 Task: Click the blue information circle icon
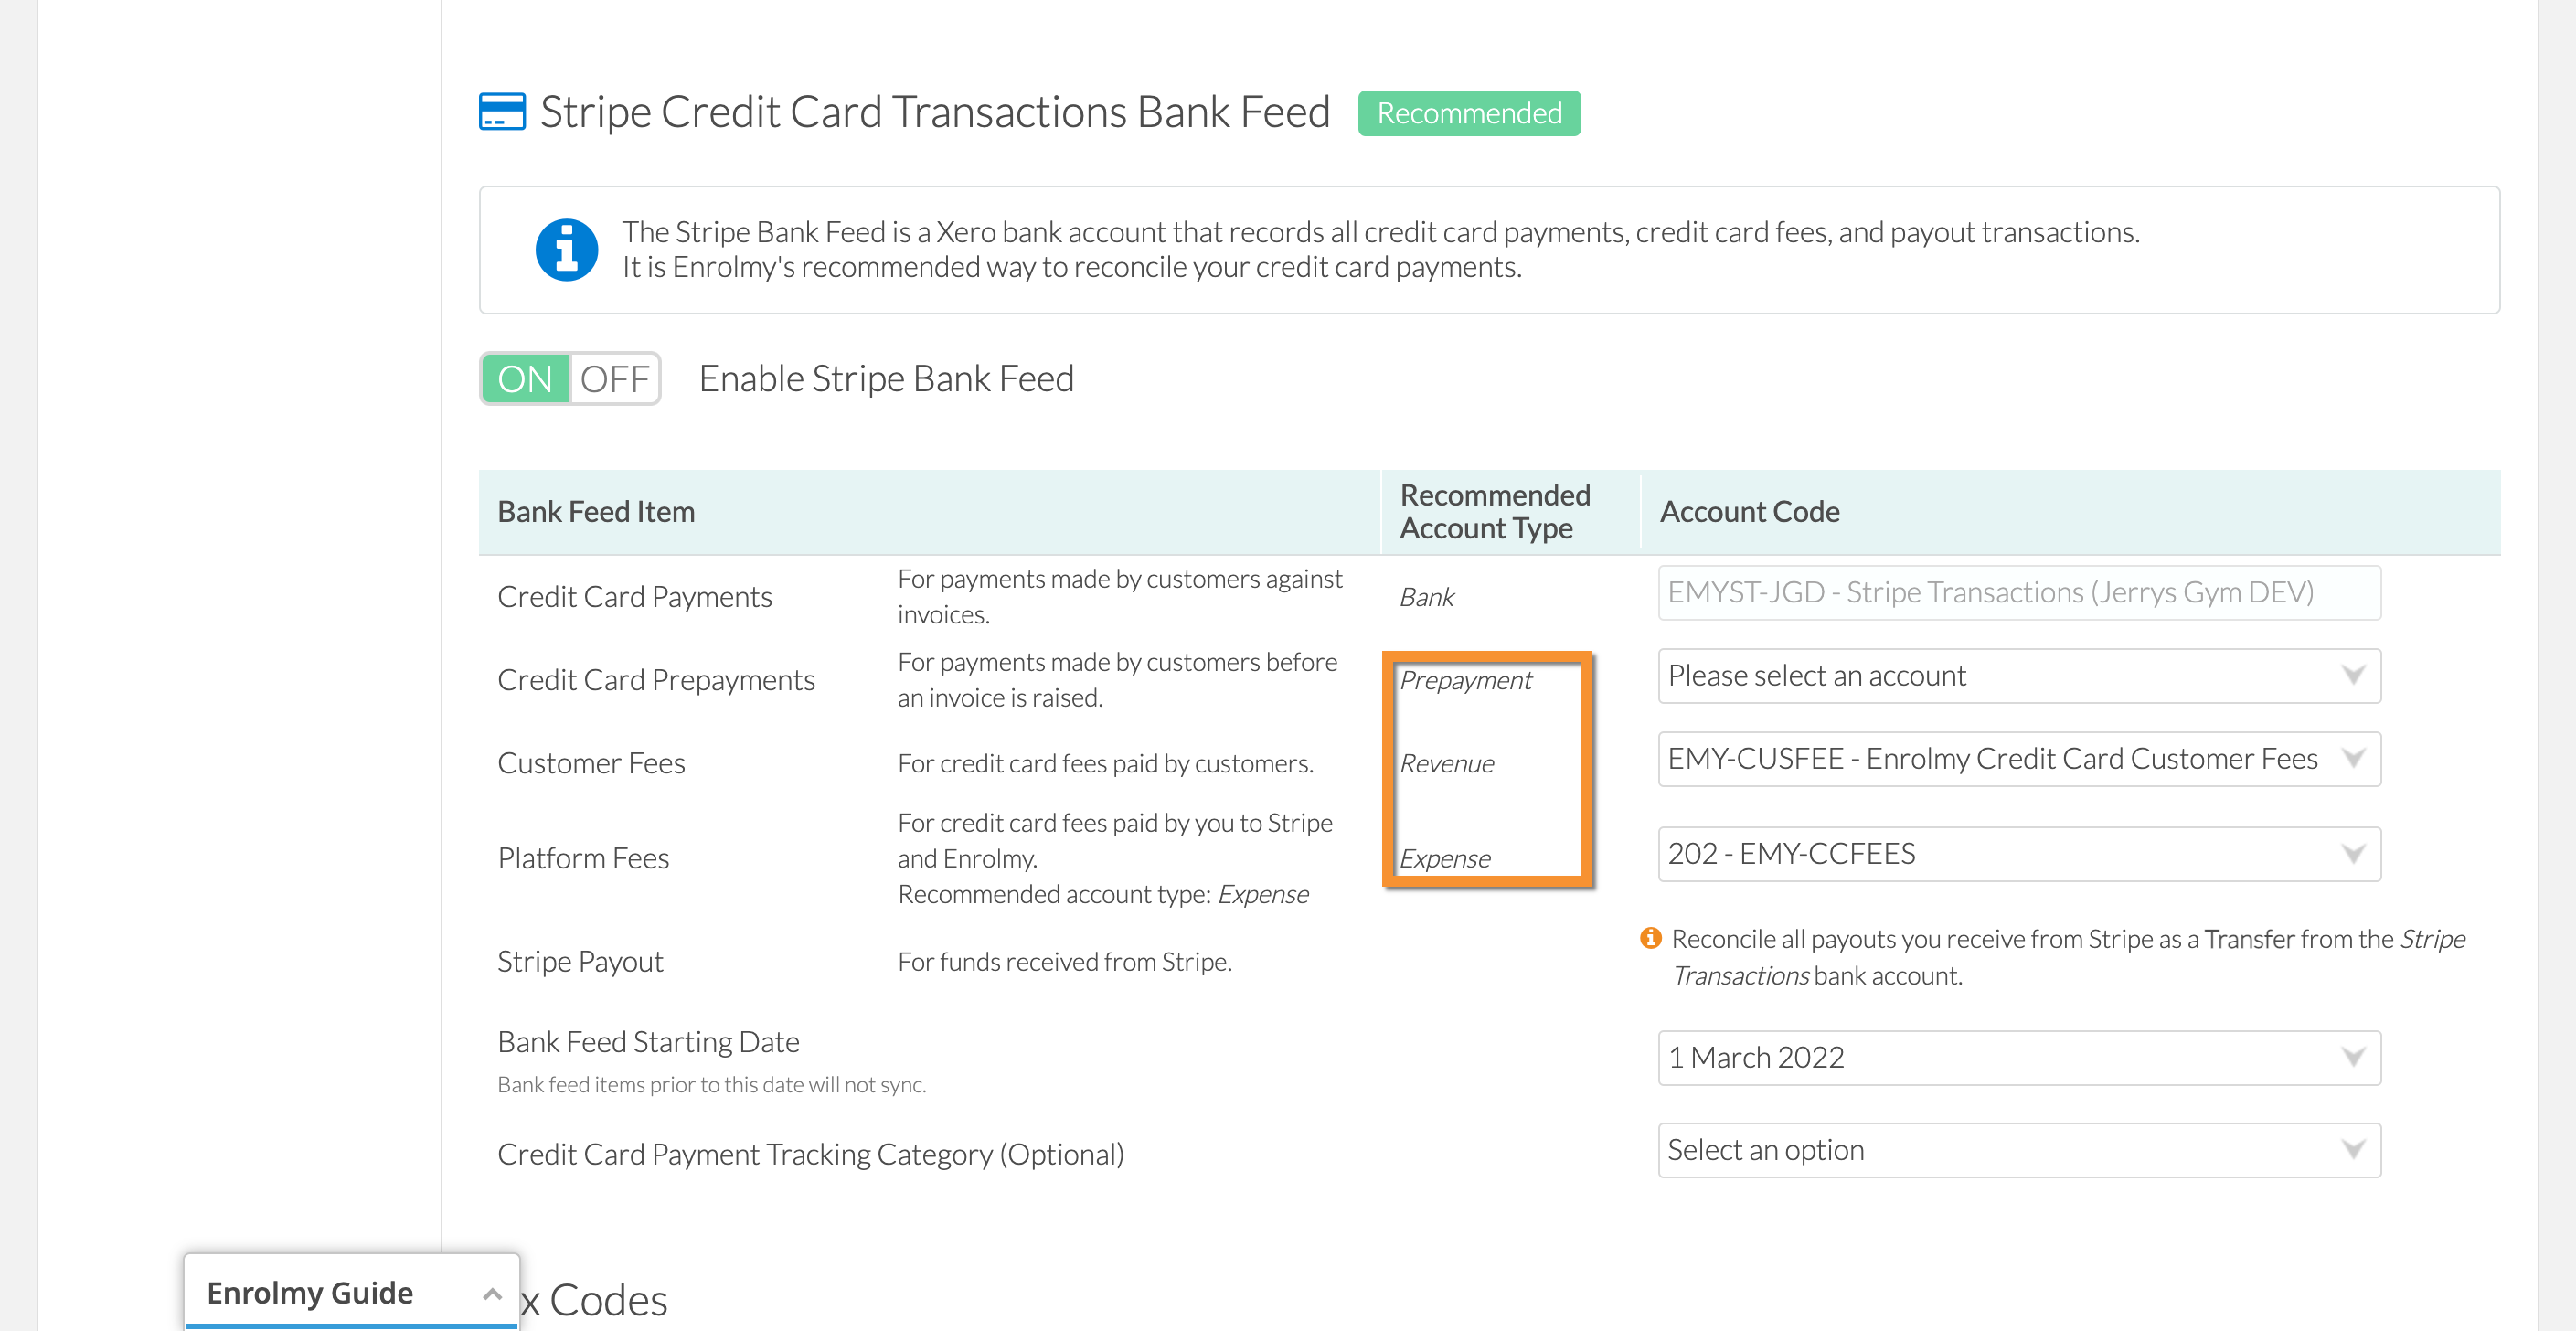click(x=566, y=250)
